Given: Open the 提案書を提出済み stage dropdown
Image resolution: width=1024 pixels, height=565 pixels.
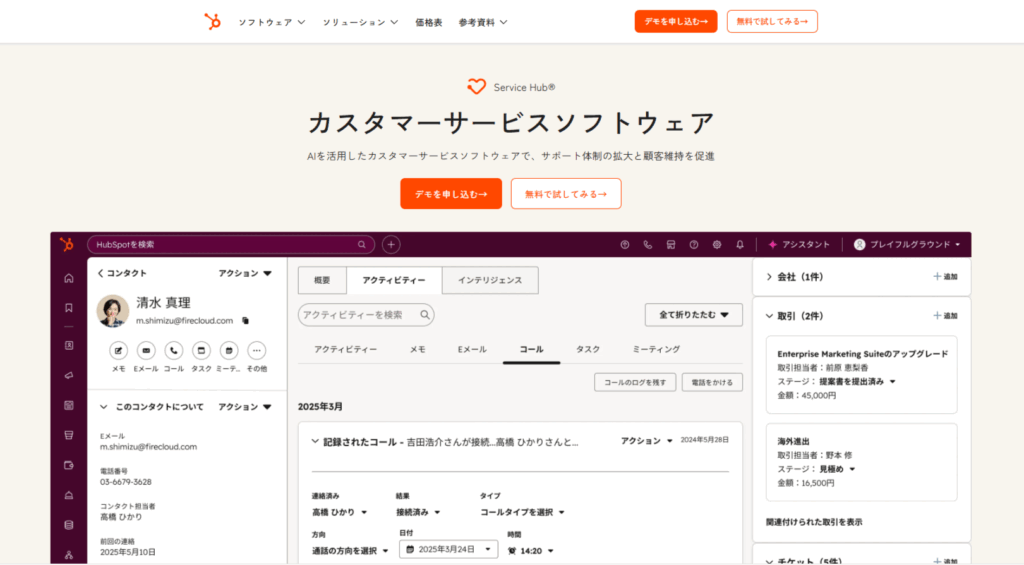Looking at the screenshot, I should pyautogui.click(x=856, y=381).
